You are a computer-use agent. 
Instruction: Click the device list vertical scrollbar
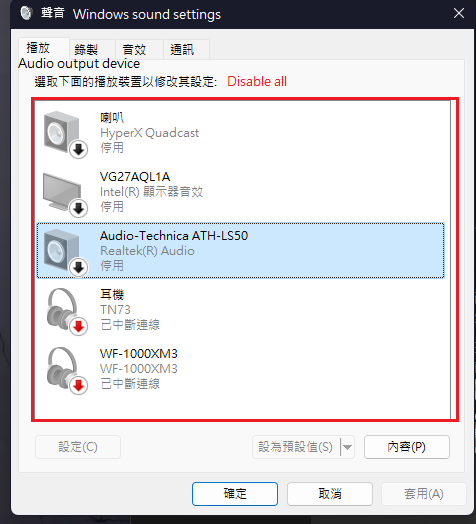click(453, 259)
